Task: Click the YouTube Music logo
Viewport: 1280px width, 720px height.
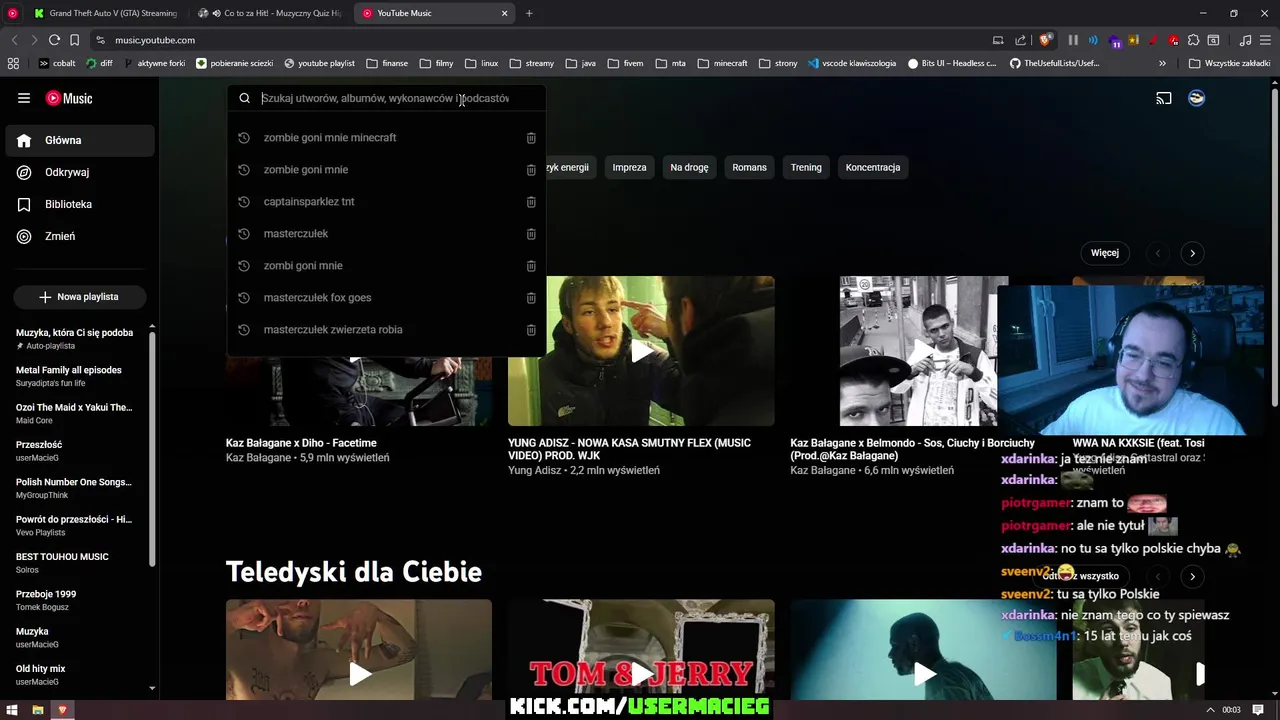Action: [69, 98]
